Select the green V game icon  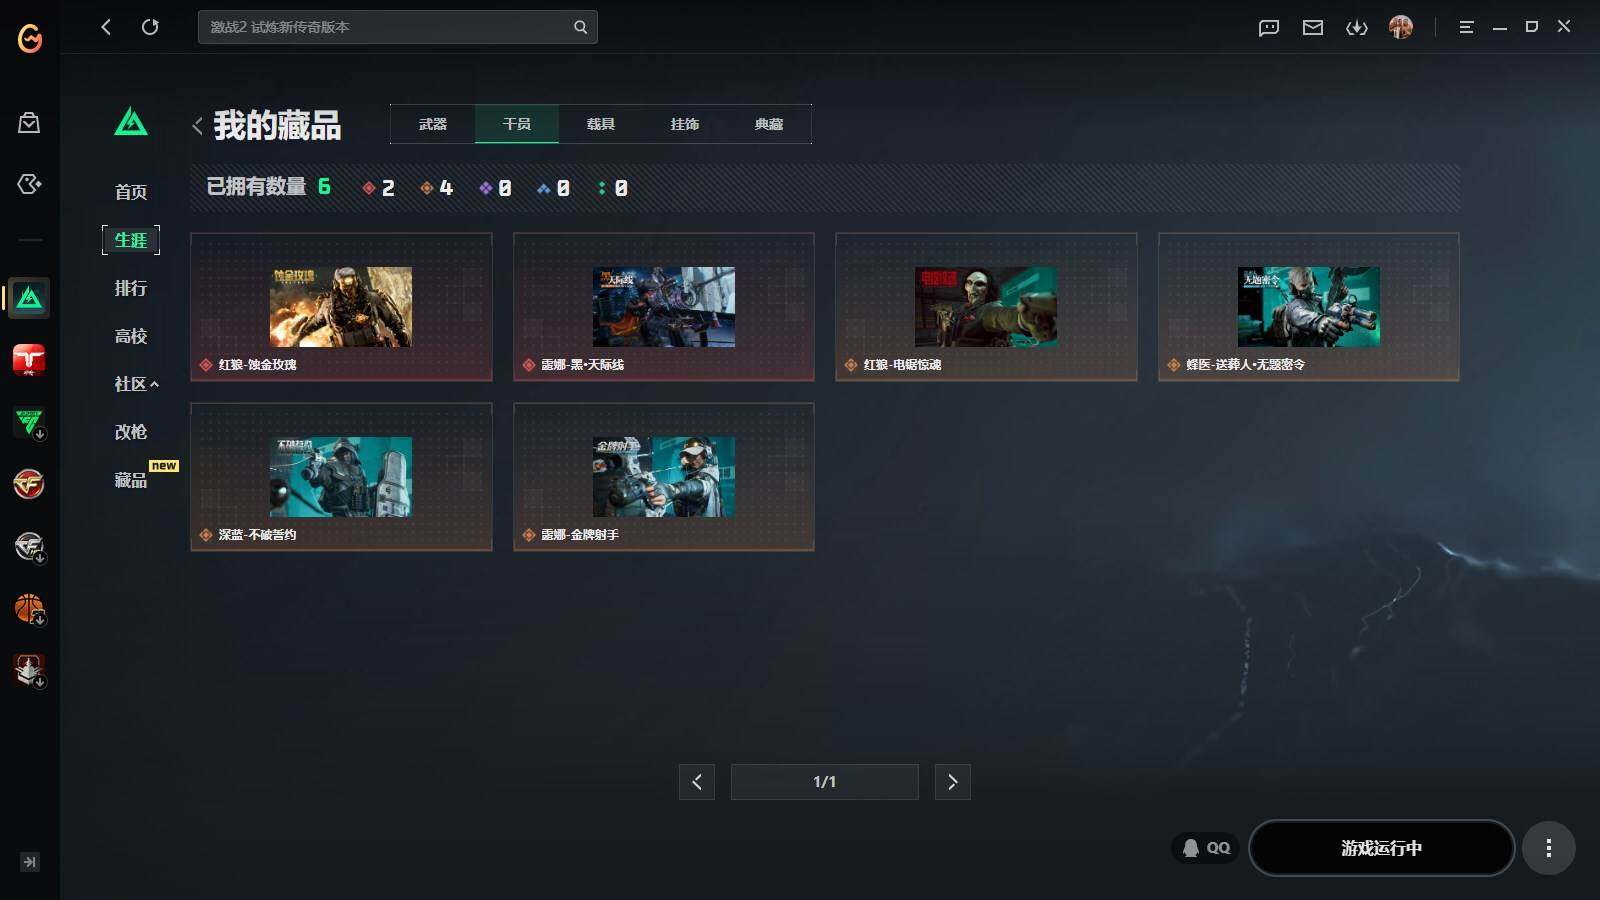point(29,422)
